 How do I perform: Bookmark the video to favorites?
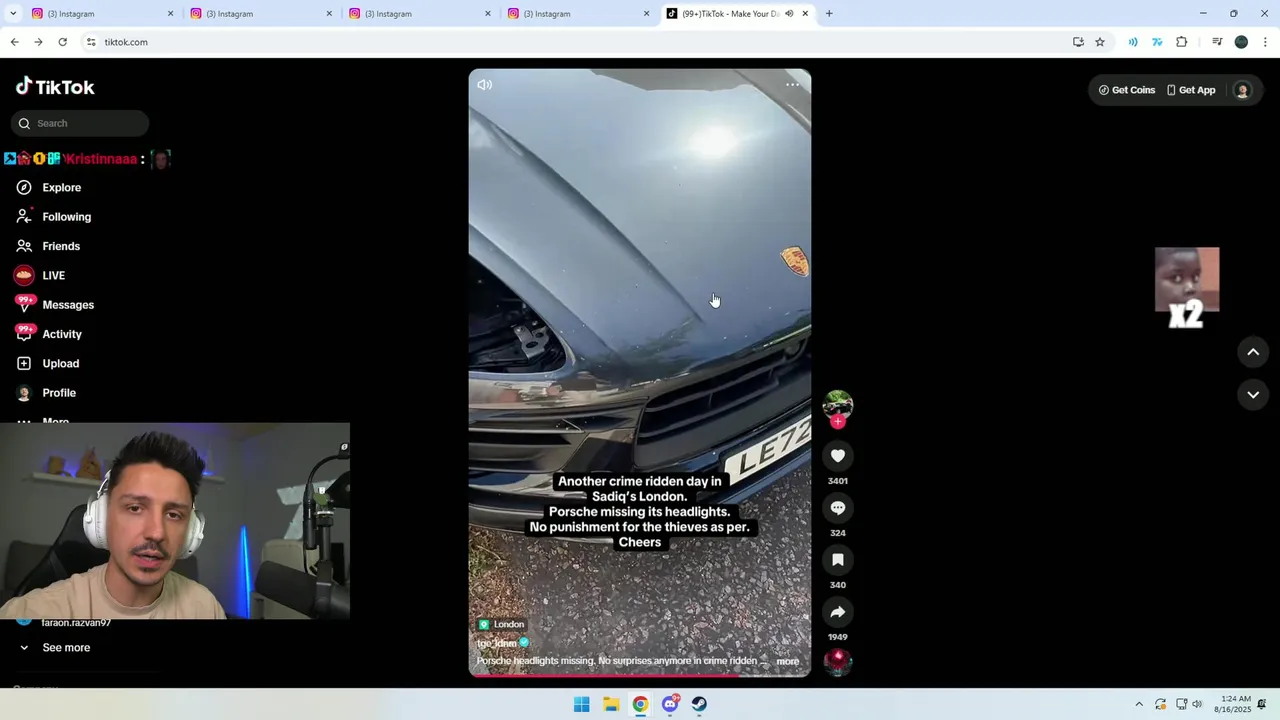tap(838, 560)
